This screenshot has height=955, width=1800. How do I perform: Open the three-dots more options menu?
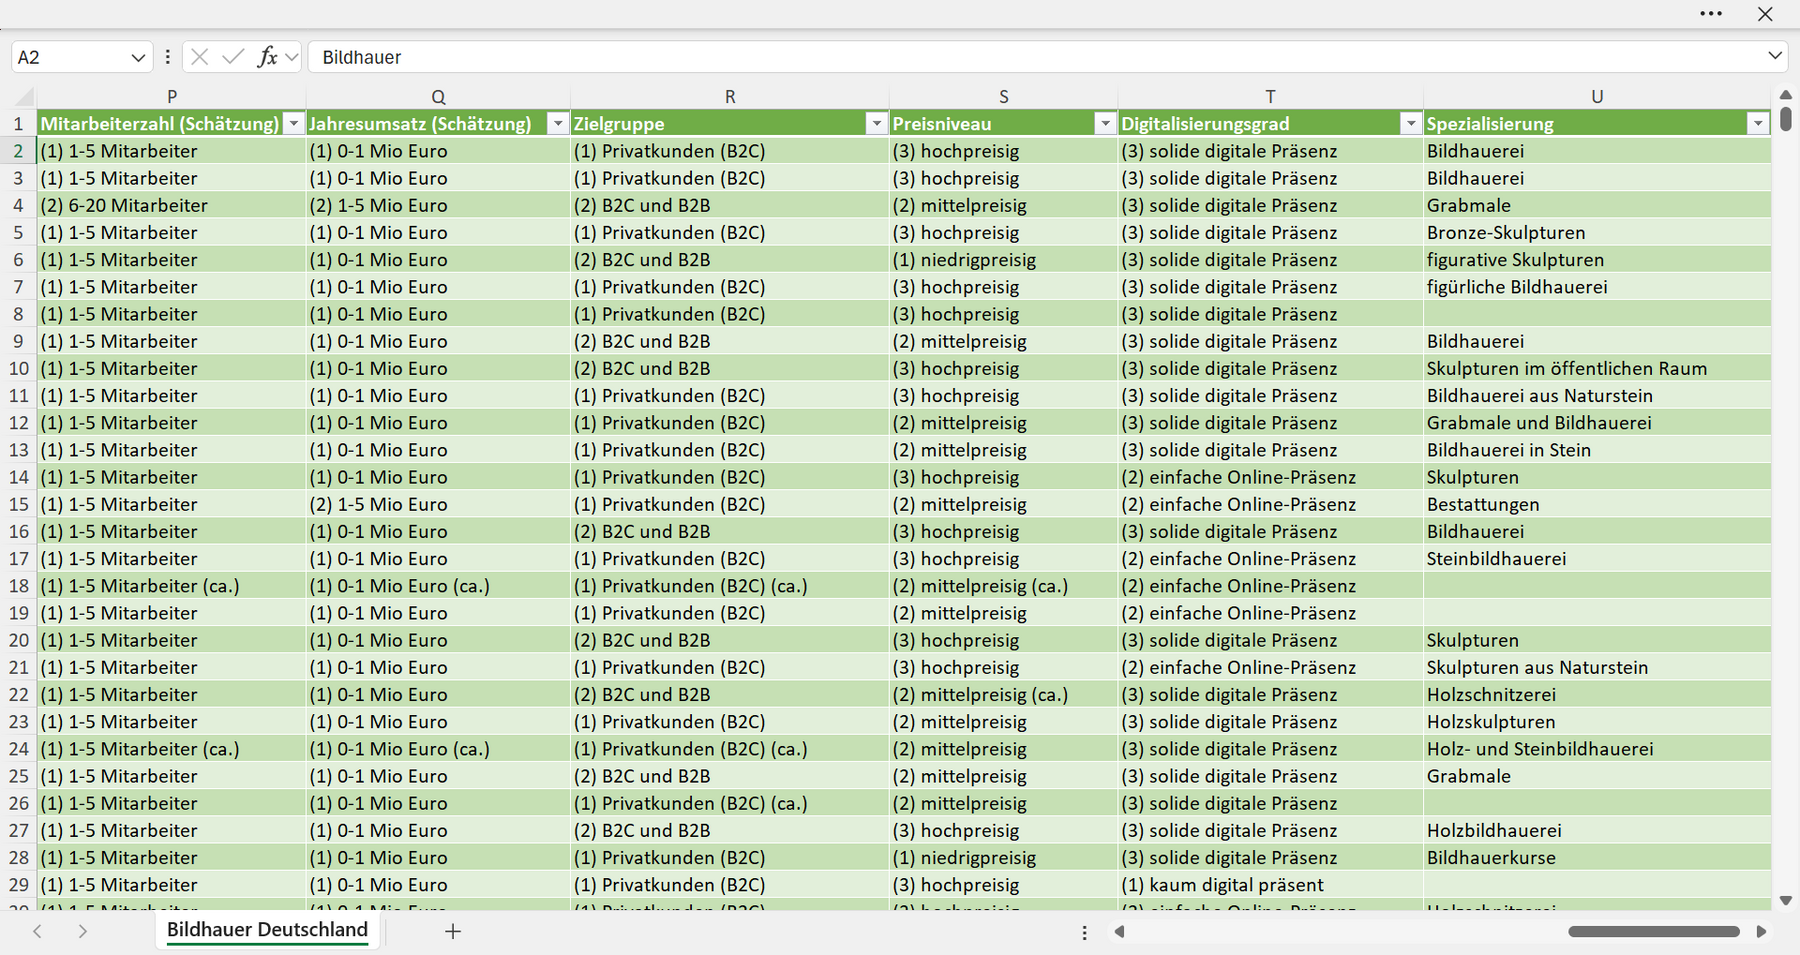[x=1711, y=14]
